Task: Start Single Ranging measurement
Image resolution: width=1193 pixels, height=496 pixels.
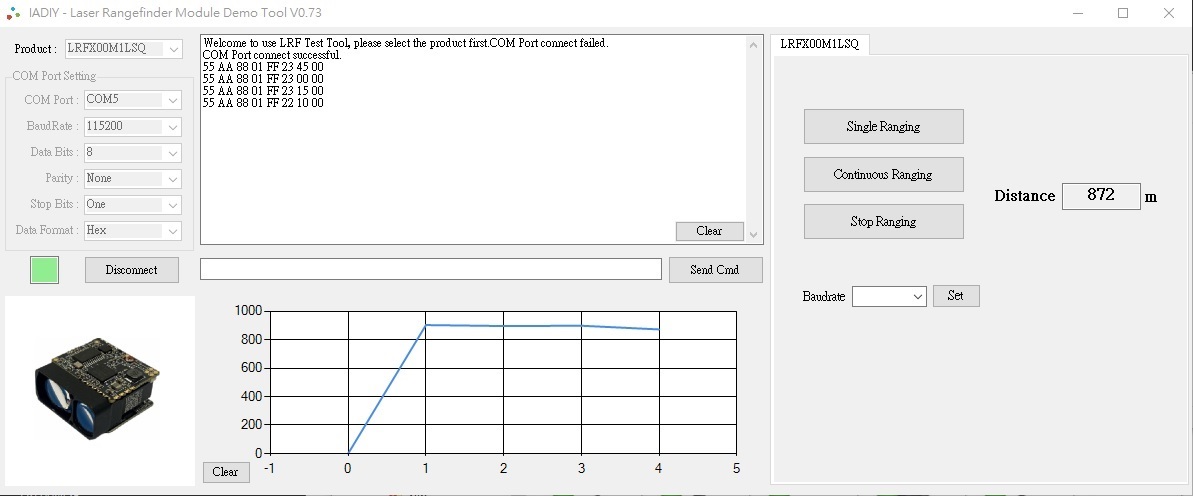Action: pyautogui.click(x=883, y=127)
